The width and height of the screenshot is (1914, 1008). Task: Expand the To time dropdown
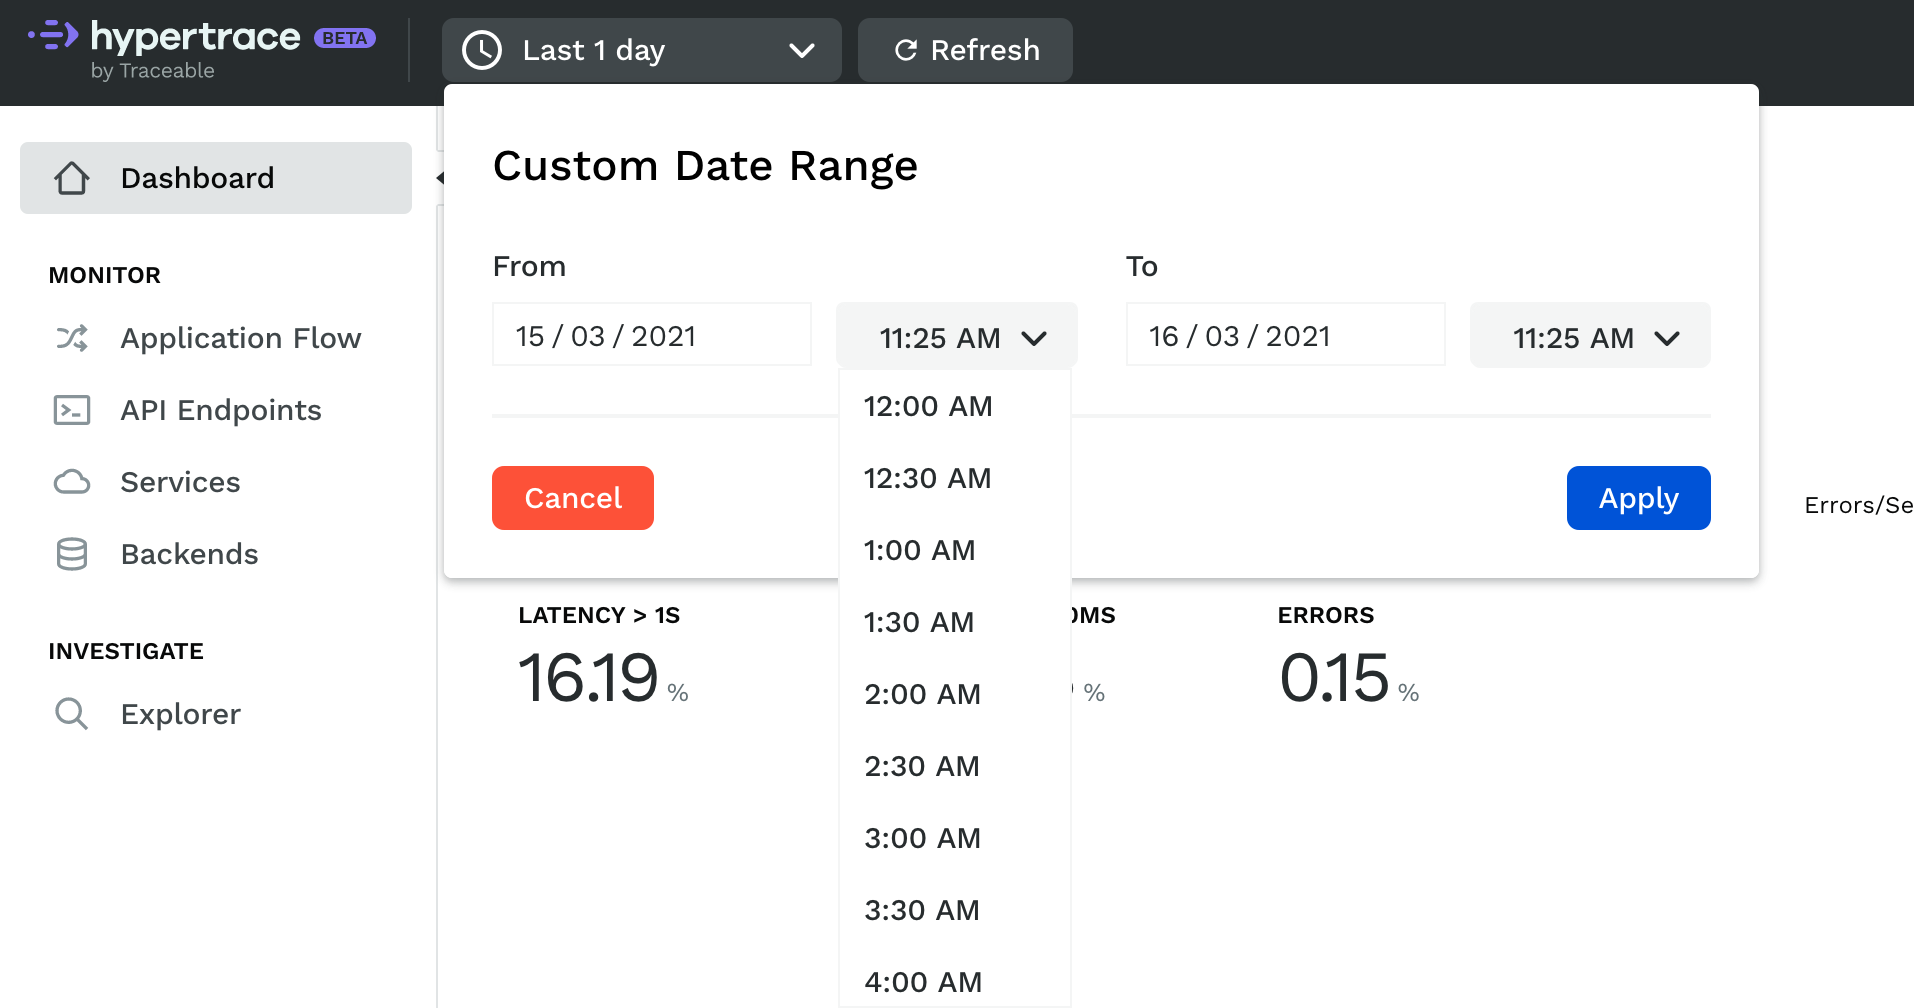tap(1589, 337)
